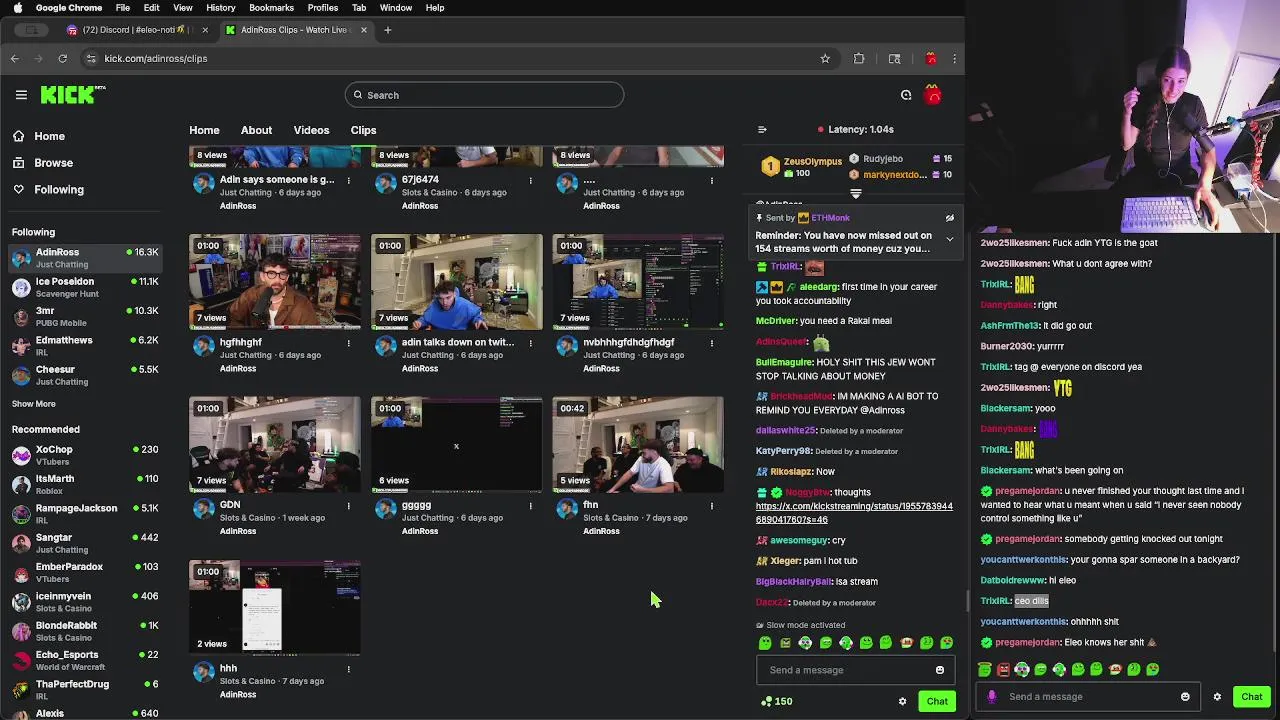Screen dimensions: 1280x720
Task: Play the 'hhh' clip thumbnail
Action: click(275, 608)
